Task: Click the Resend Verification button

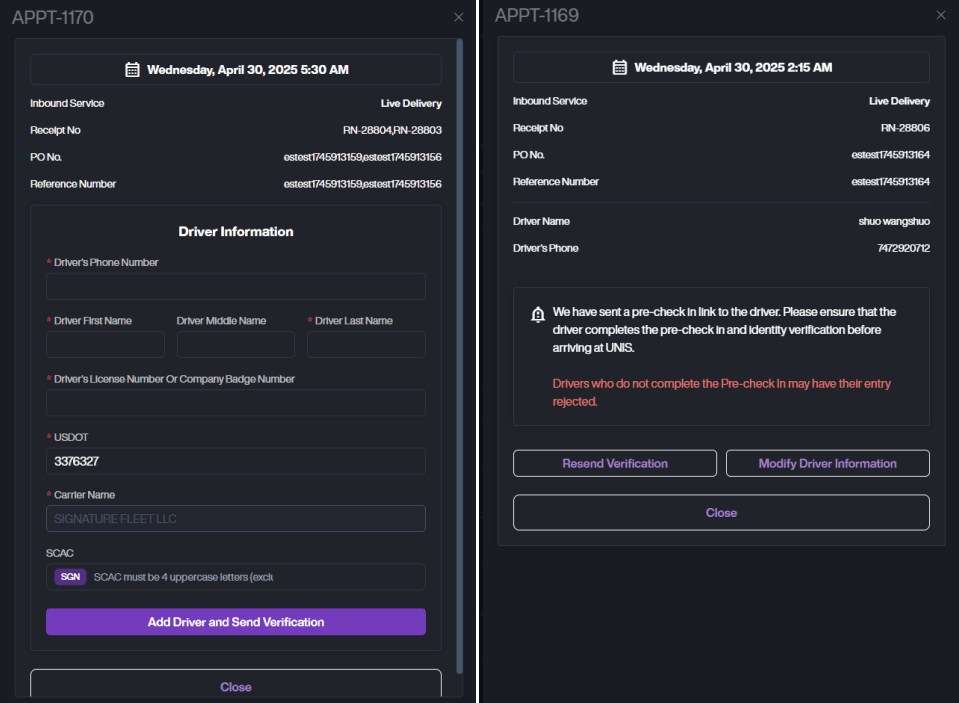Action: point(614,463)
